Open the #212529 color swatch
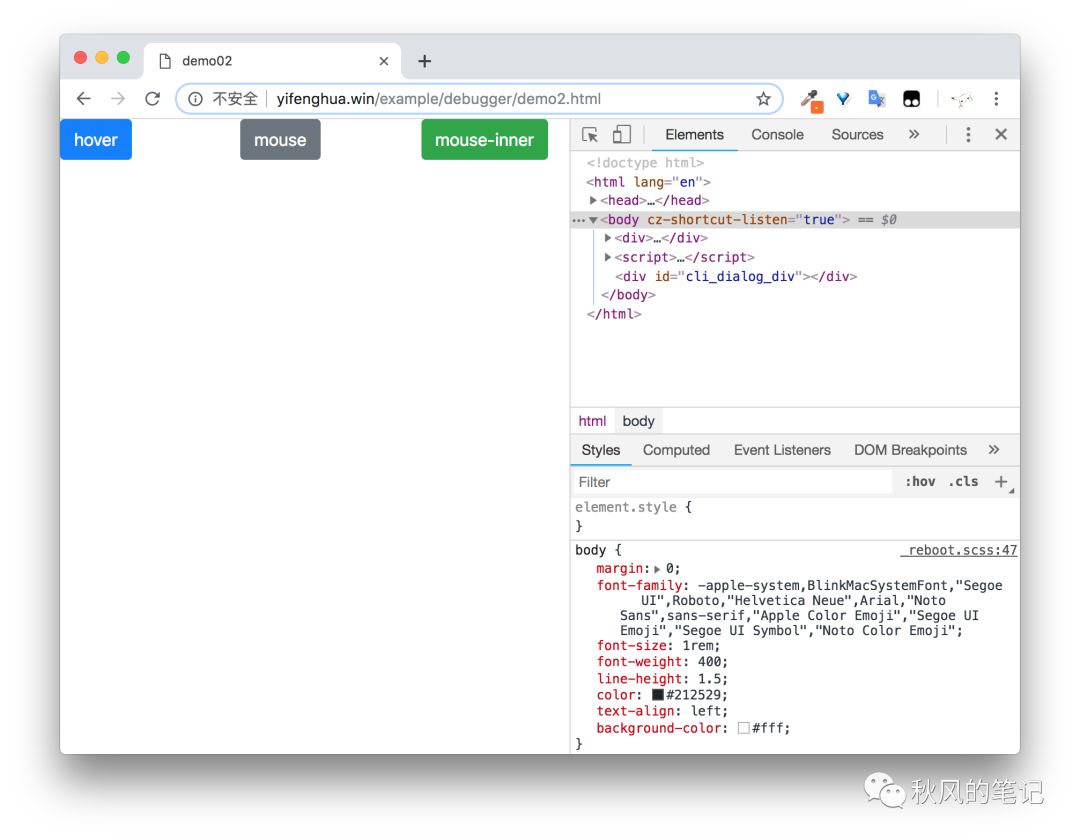 [x=658, y=695]
